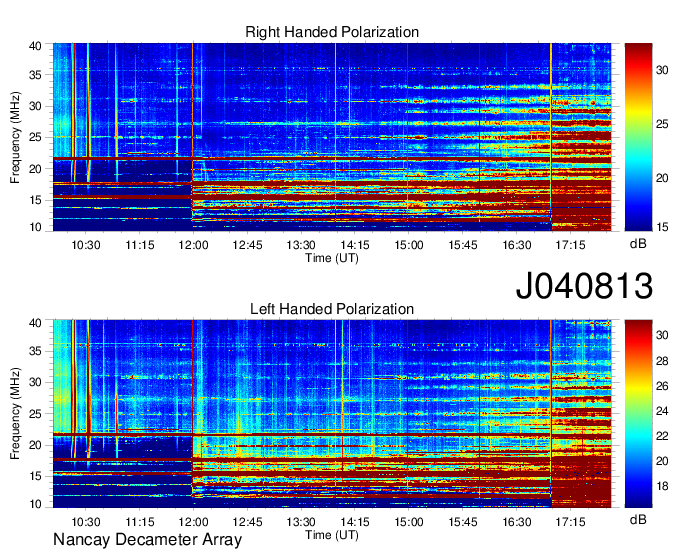
Task: Click '11:15' tick of right-handed plot
Action: (x=140, y=245)
